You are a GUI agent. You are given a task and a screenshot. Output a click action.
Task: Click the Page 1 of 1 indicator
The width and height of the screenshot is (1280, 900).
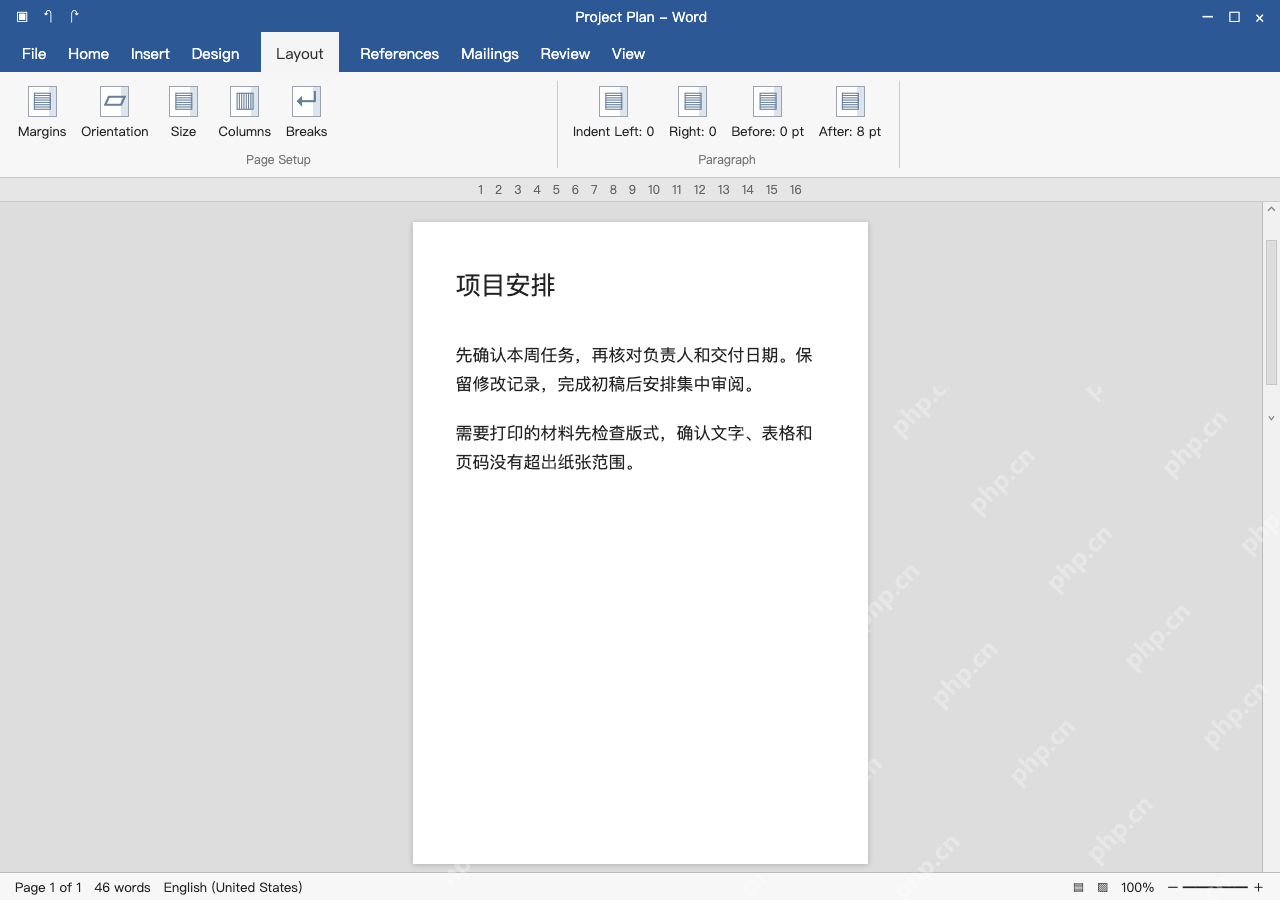click(48, 888)
